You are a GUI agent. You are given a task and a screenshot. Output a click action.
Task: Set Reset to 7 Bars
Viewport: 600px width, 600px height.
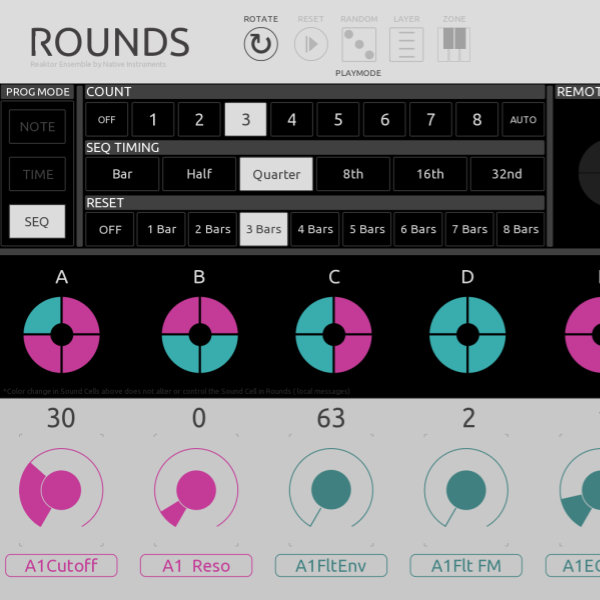[470, 229]
